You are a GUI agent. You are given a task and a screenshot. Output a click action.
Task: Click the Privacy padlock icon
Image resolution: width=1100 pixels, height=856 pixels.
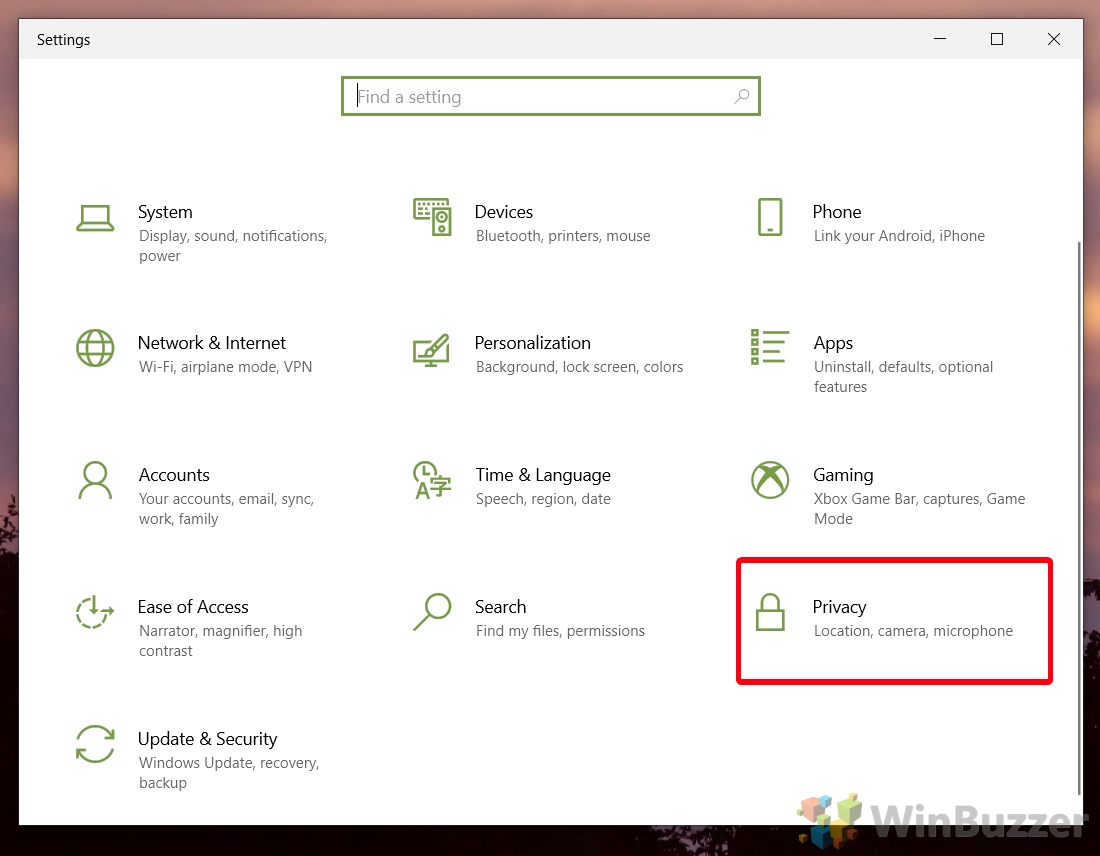pyautogui.click(x=770, y=612)
